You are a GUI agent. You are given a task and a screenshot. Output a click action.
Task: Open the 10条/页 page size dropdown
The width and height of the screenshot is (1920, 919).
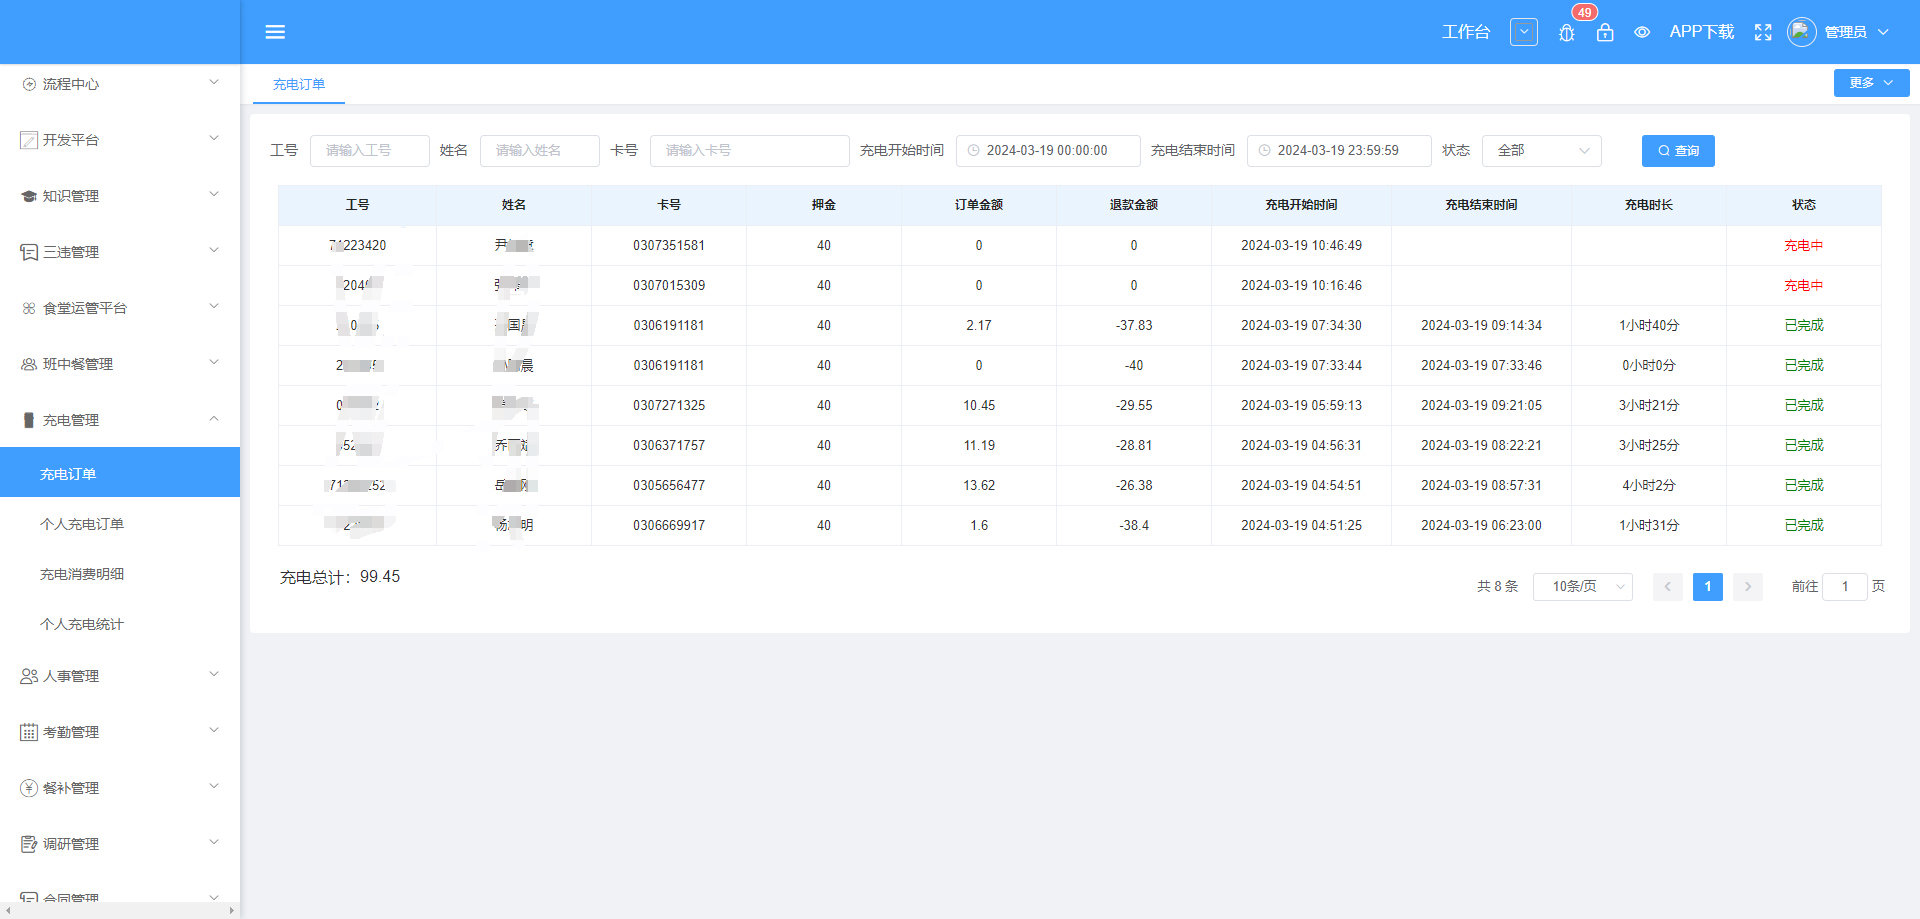tap(1583, 587)
